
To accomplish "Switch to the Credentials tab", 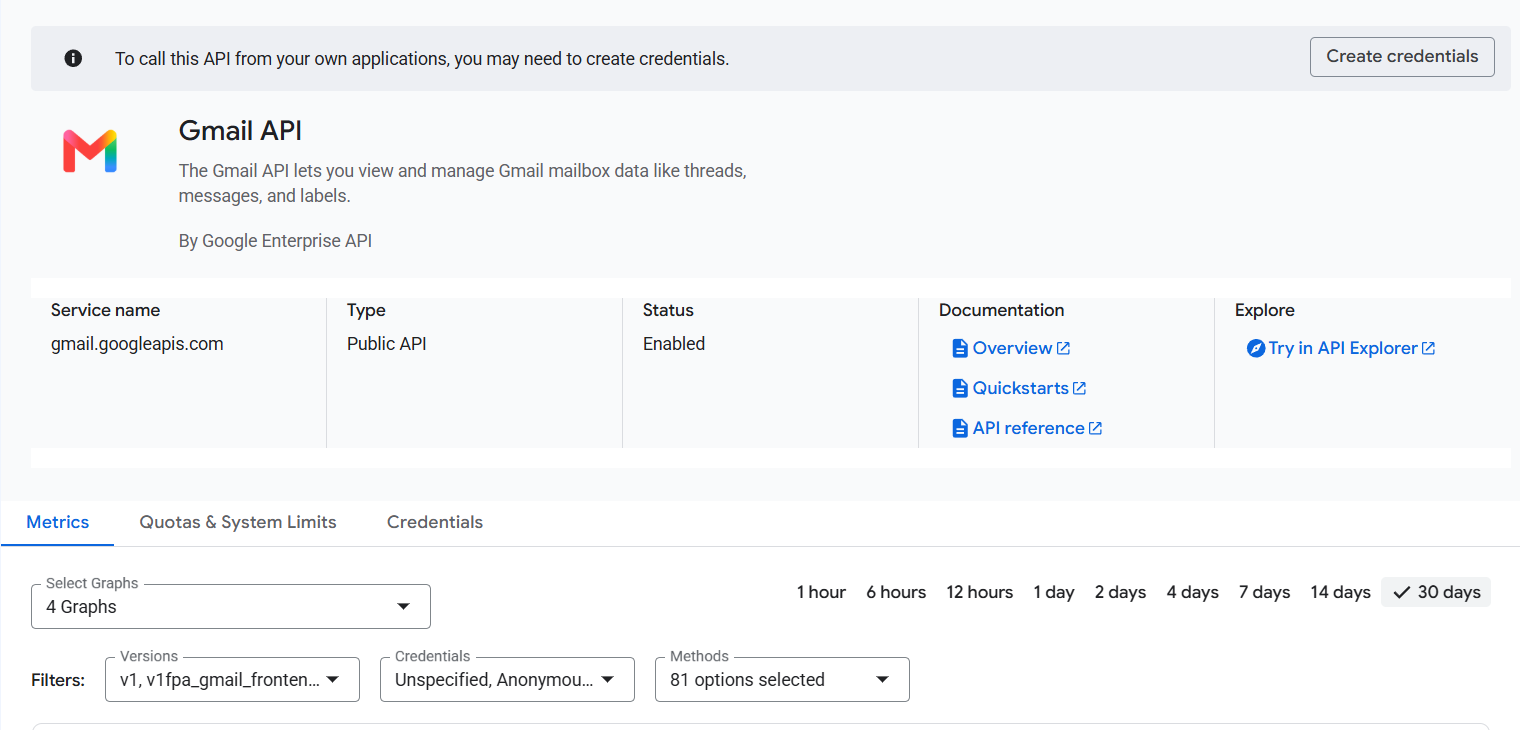I will point(435,522).
